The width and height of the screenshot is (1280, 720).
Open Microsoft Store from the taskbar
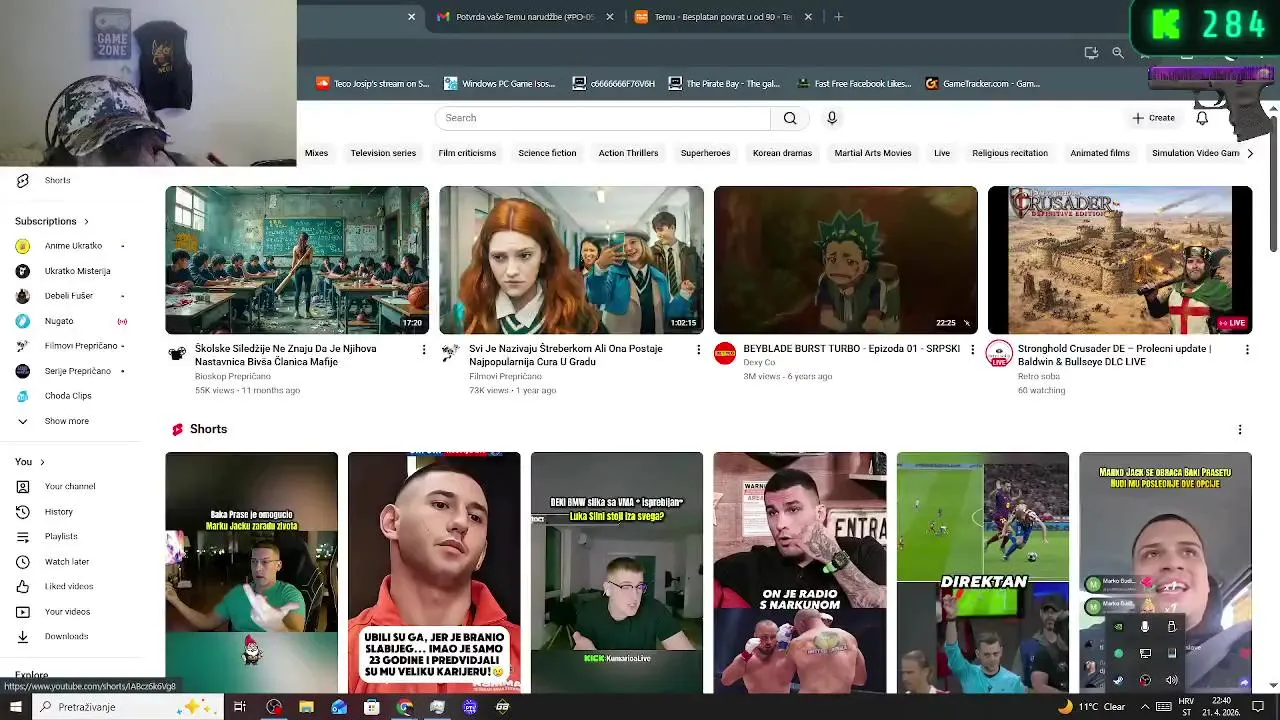371,707
